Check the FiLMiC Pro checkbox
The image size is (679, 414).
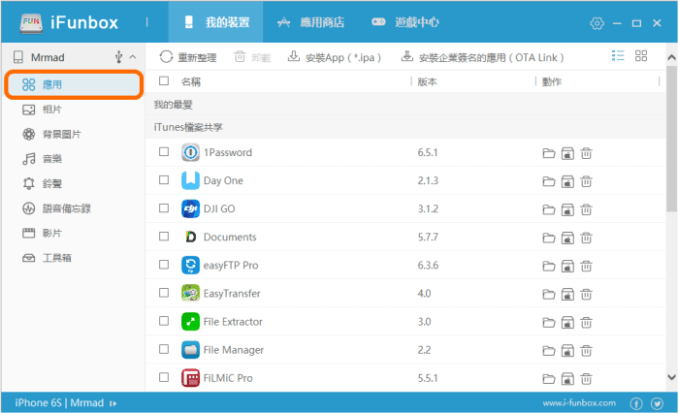tap(164, 377)
